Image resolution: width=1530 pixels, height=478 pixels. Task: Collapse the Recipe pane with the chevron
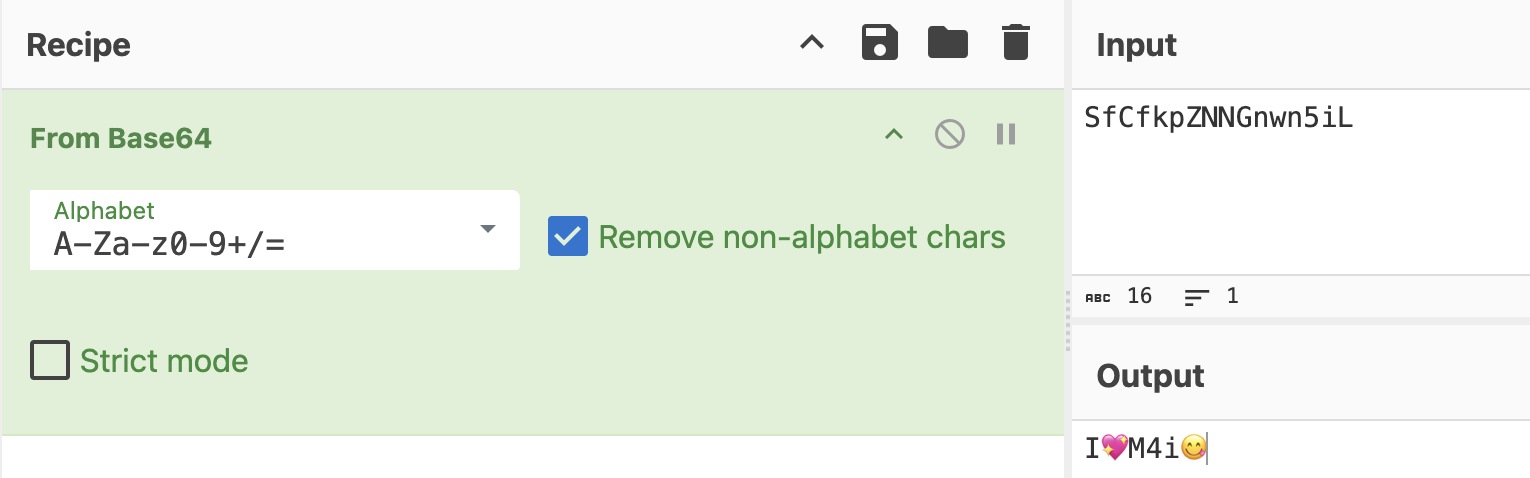[812, 44]
